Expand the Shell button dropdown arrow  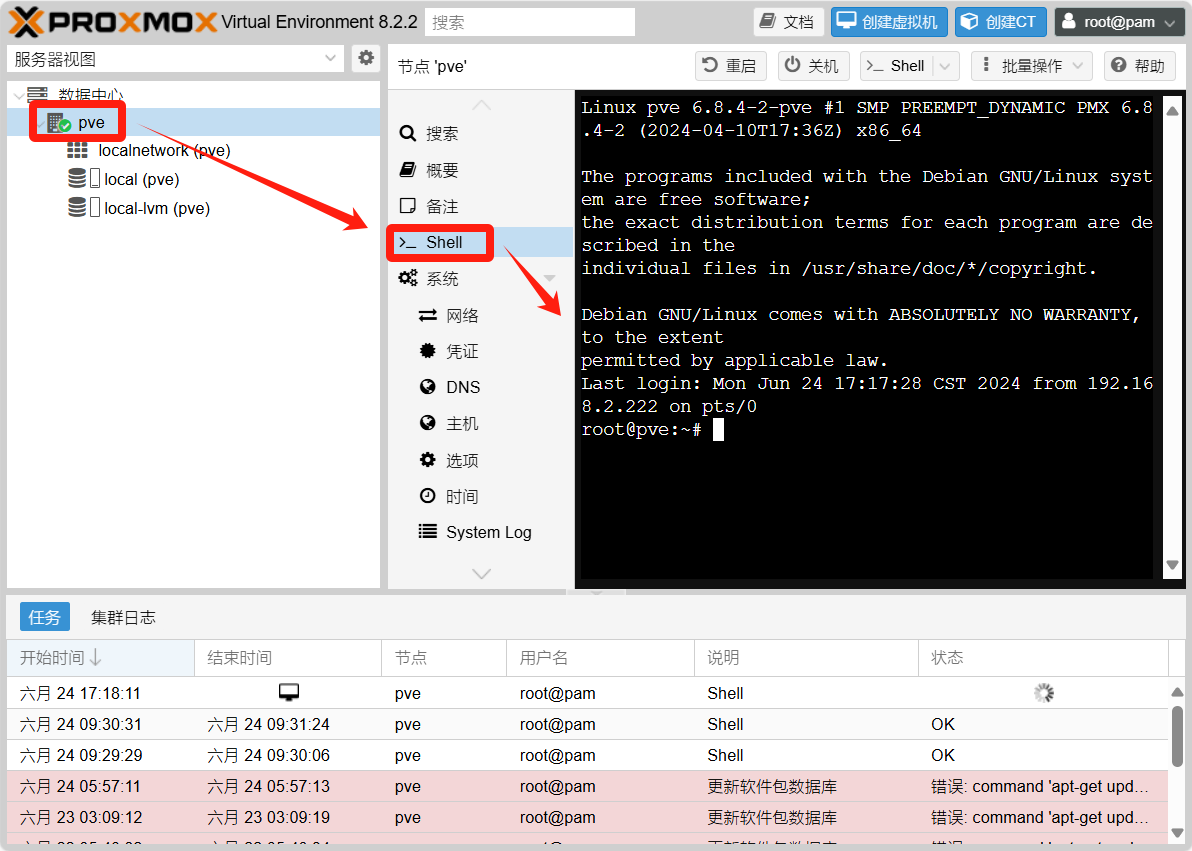pos(946,66)
